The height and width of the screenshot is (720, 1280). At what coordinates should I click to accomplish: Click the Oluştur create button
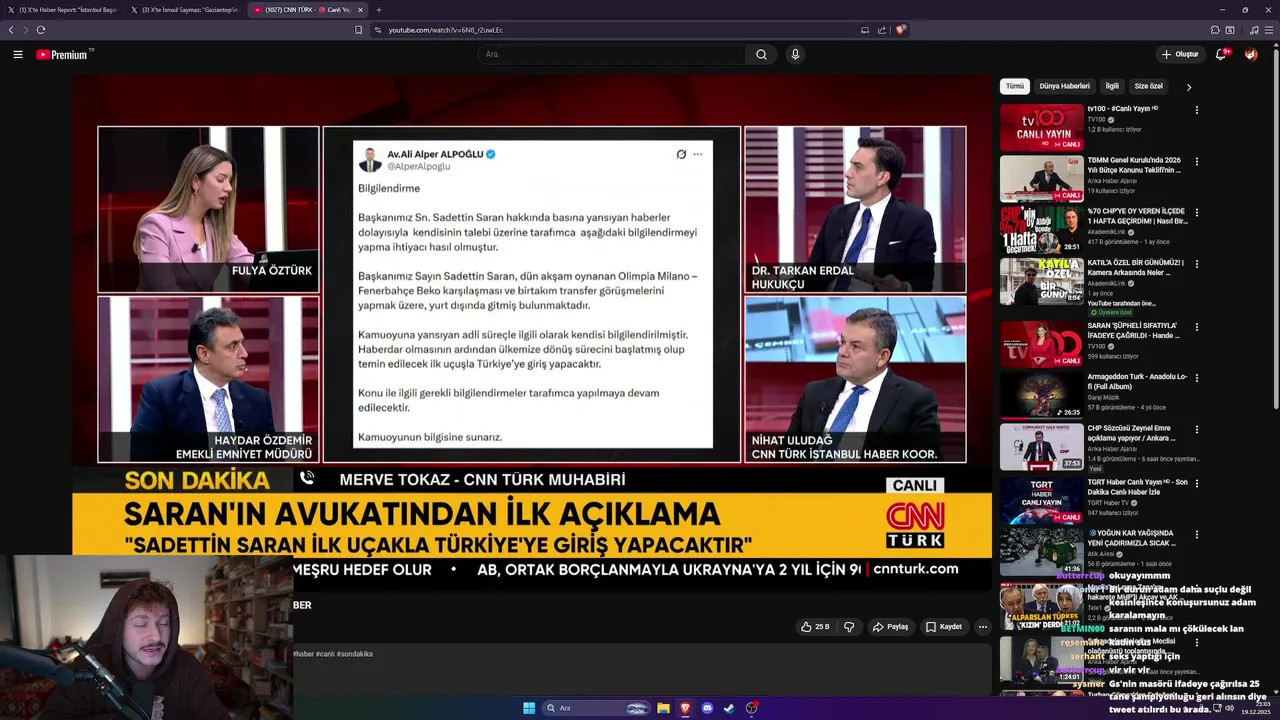click(1180, 54)
